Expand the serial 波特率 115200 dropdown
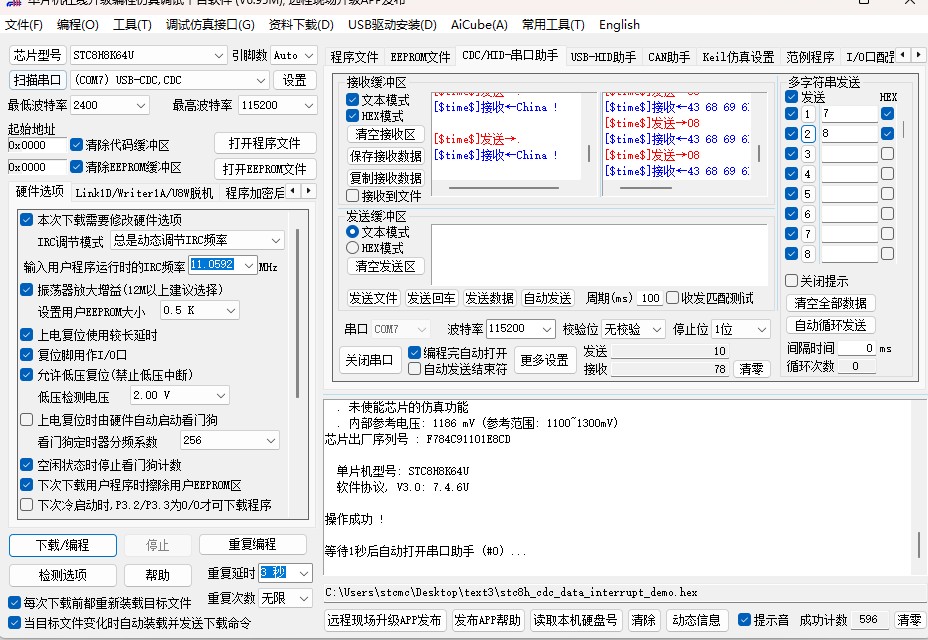The height and width of the screenshot is (640, 928). 547,329
